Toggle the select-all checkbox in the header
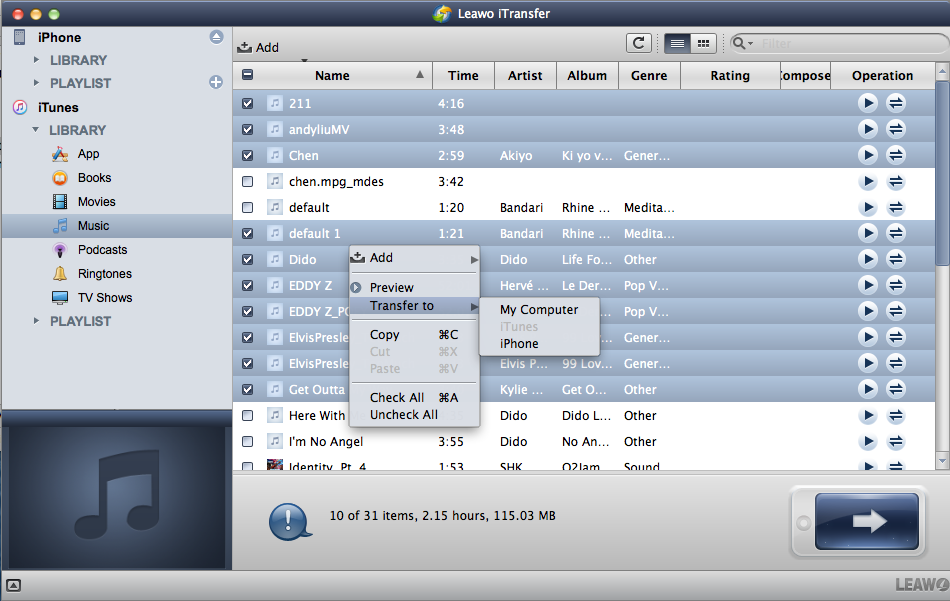This screenshot has width=950, height=601. (x=248, y=75)
